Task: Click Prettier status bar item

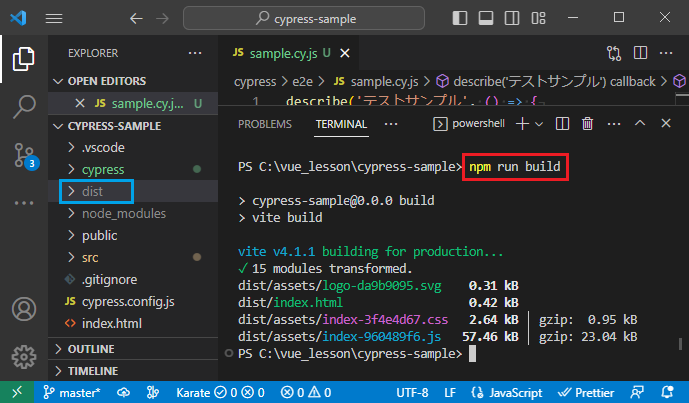Action: (586, 392)
